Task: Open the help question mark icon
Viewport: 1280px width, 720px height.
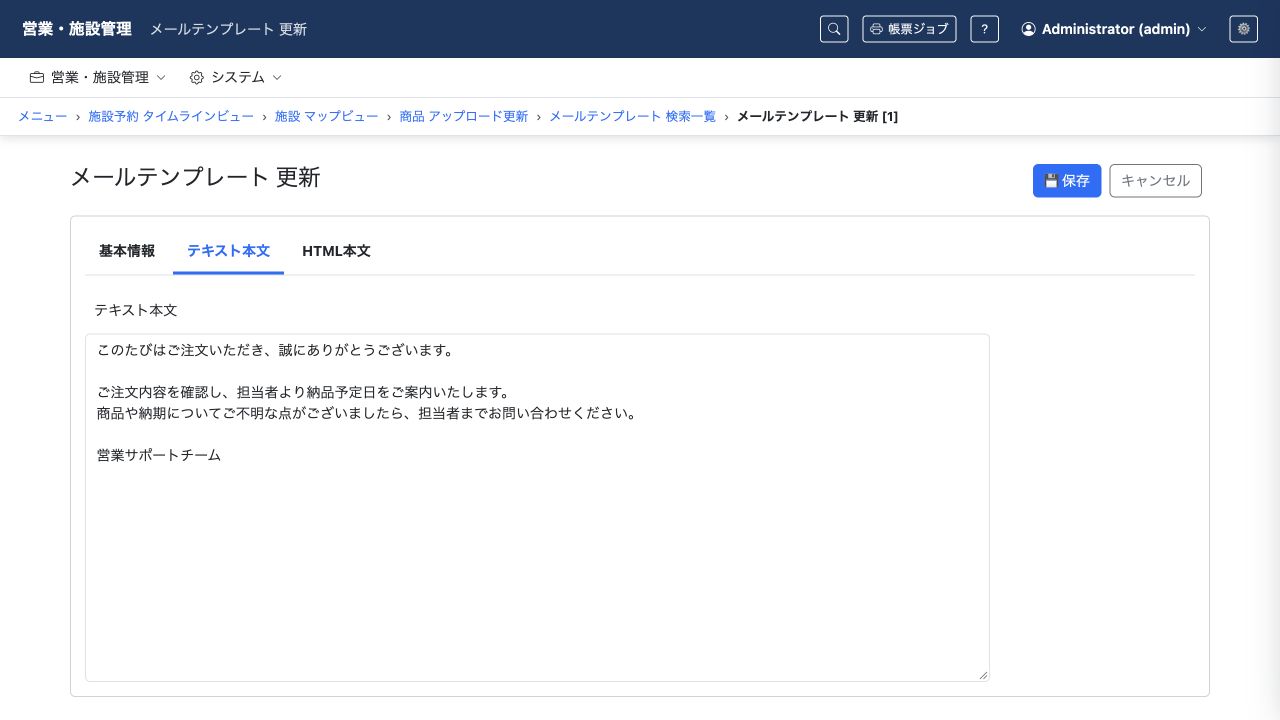Action: click(x=984, y=29)
